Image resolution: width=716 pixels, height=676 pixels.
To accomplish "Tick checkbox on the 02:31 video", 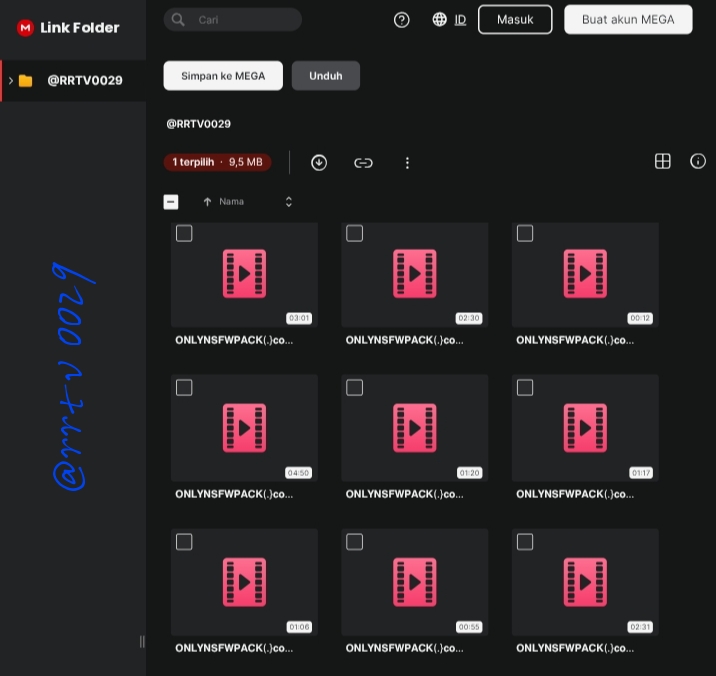I will coord(525,542).
